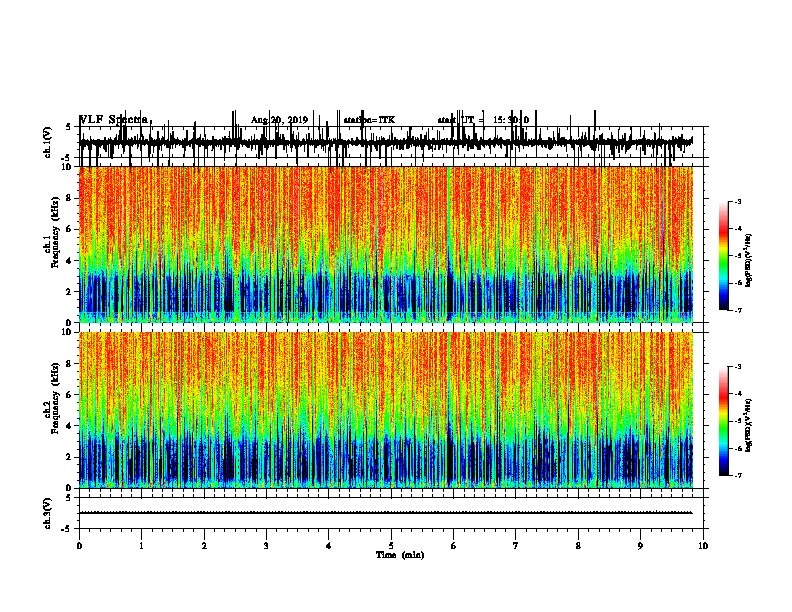Screen dimensions: 792x612
Task: Click the "ch.3(V)" axis label
Action: pos(47,513)
